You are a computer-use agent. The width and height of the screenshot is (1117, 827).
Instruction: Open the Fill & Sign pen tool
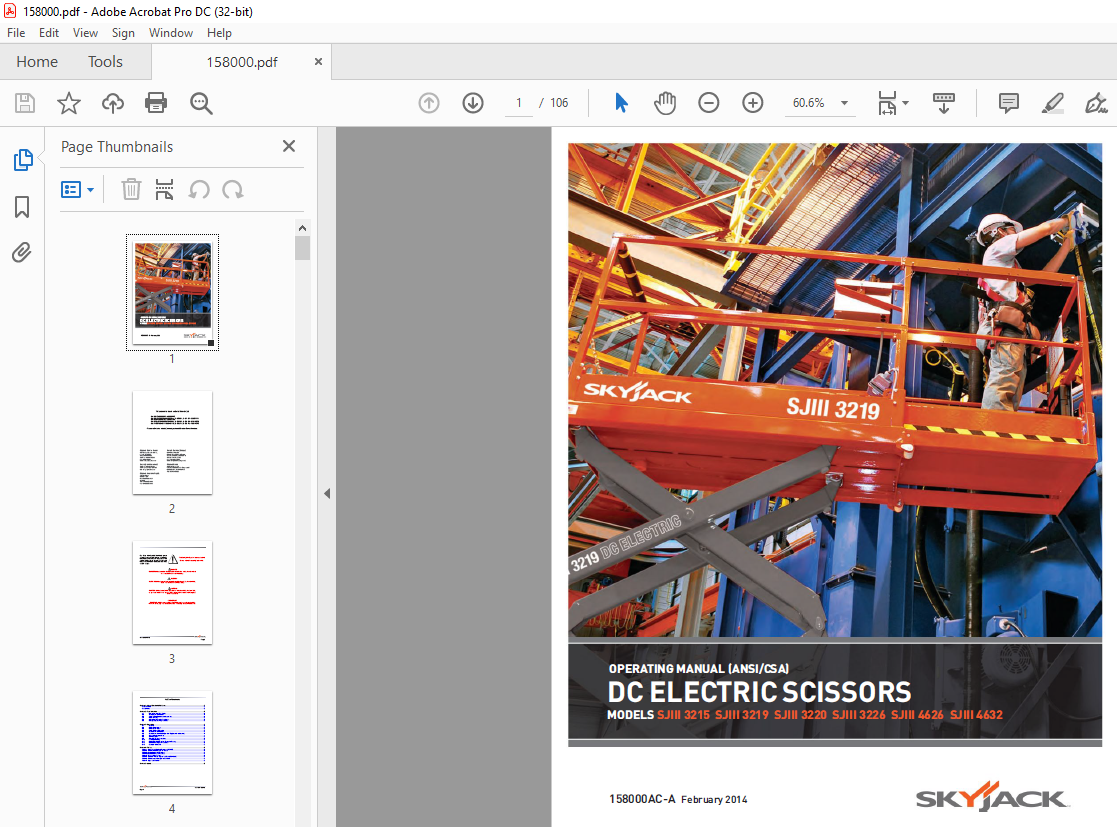point(1096,103)
